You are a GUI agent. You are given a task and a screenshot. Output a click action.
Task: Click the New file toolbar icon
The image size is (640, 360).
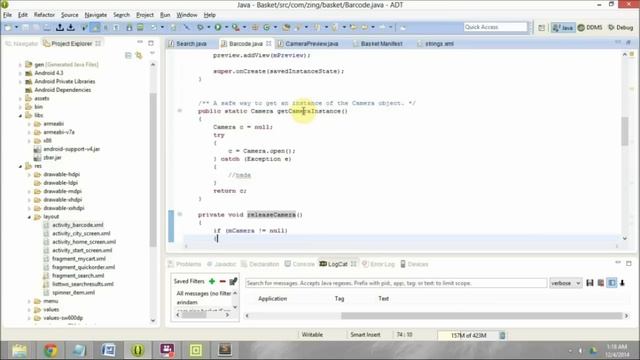coord(8,27)
